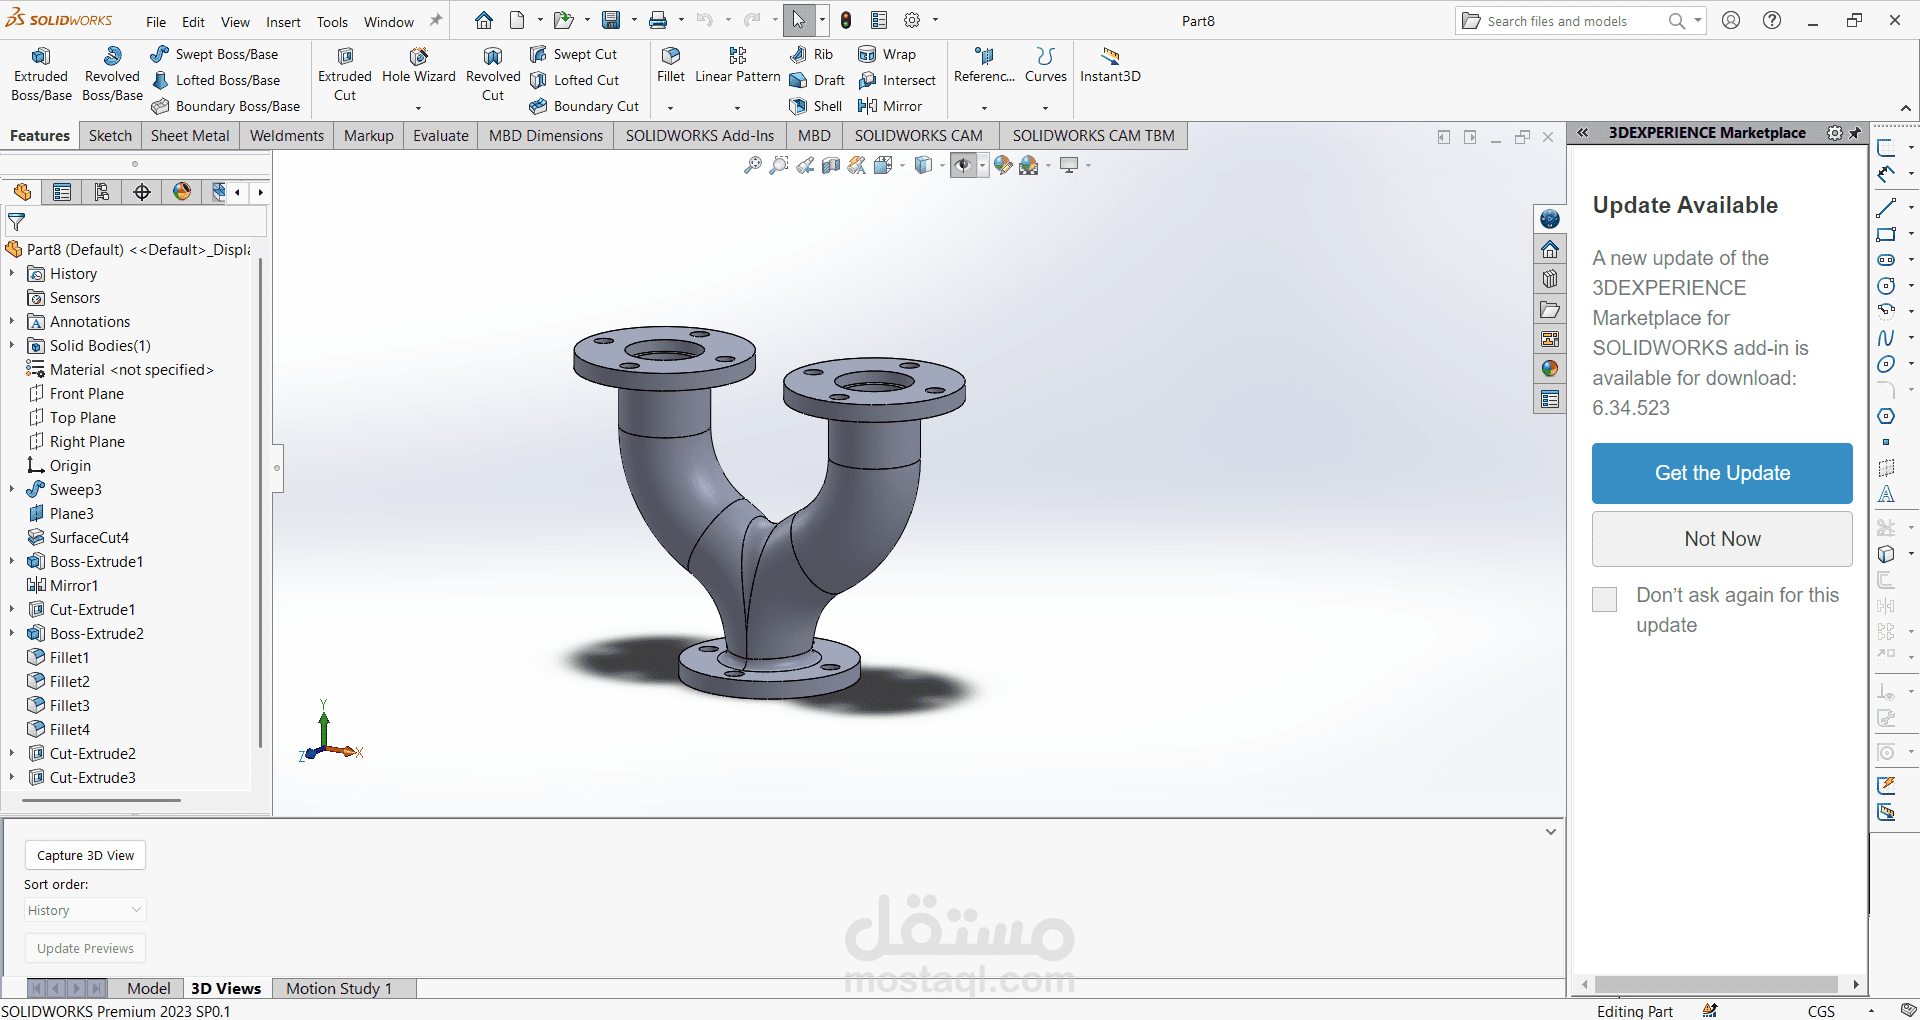The width and height of the screenshot is (1920, 1020).
Task: Choose the Boundary Cut tool
Action: tap(584, 106)
